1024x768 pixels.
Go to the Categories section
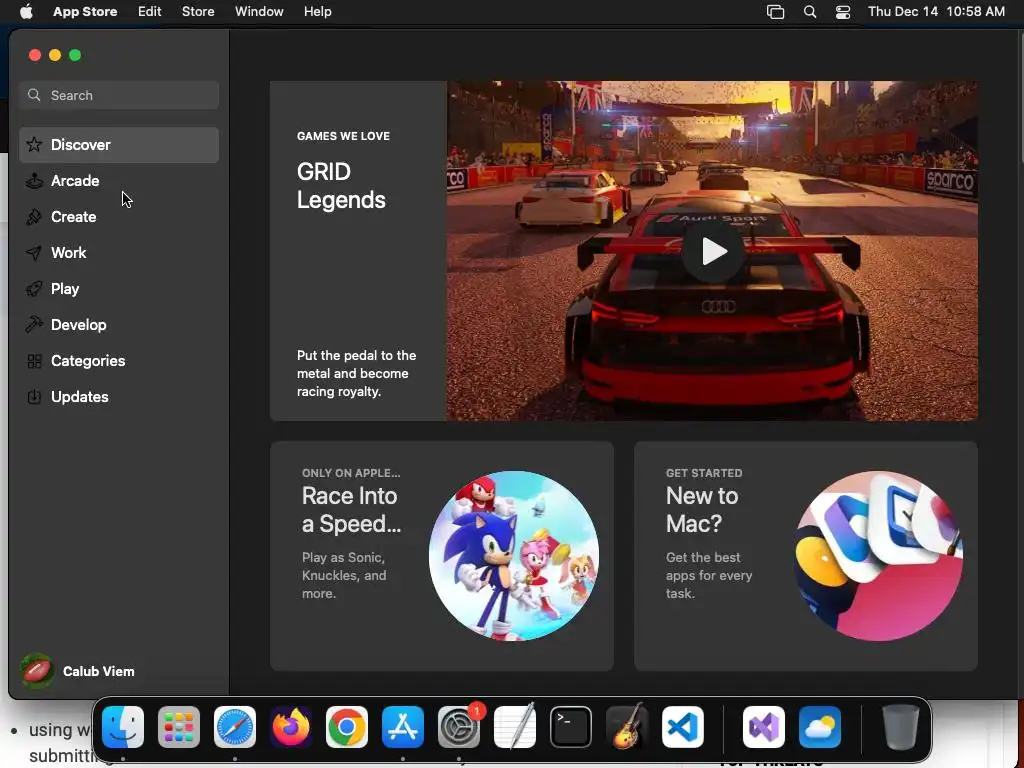pyautogui.click(x=119, y=360)
